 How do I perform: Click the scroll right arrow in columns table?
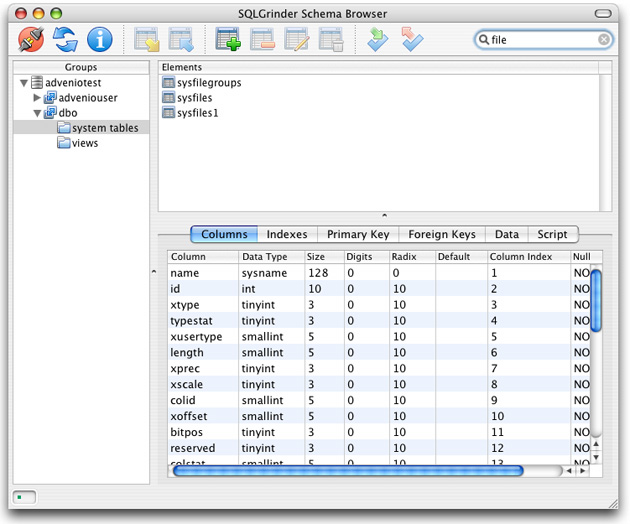(x=583, y=471)
